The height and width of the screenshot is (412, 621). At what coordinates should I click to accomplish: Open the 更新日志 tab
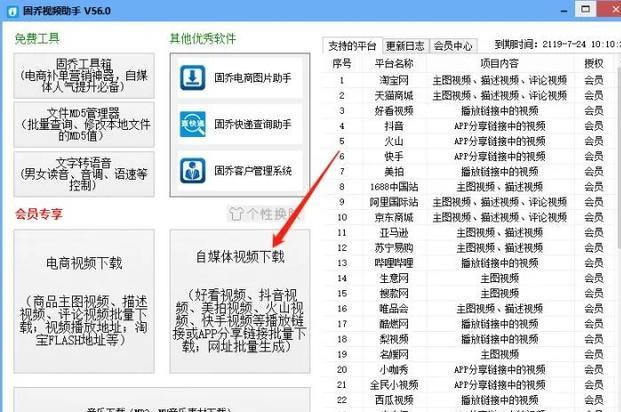[405, 46]
